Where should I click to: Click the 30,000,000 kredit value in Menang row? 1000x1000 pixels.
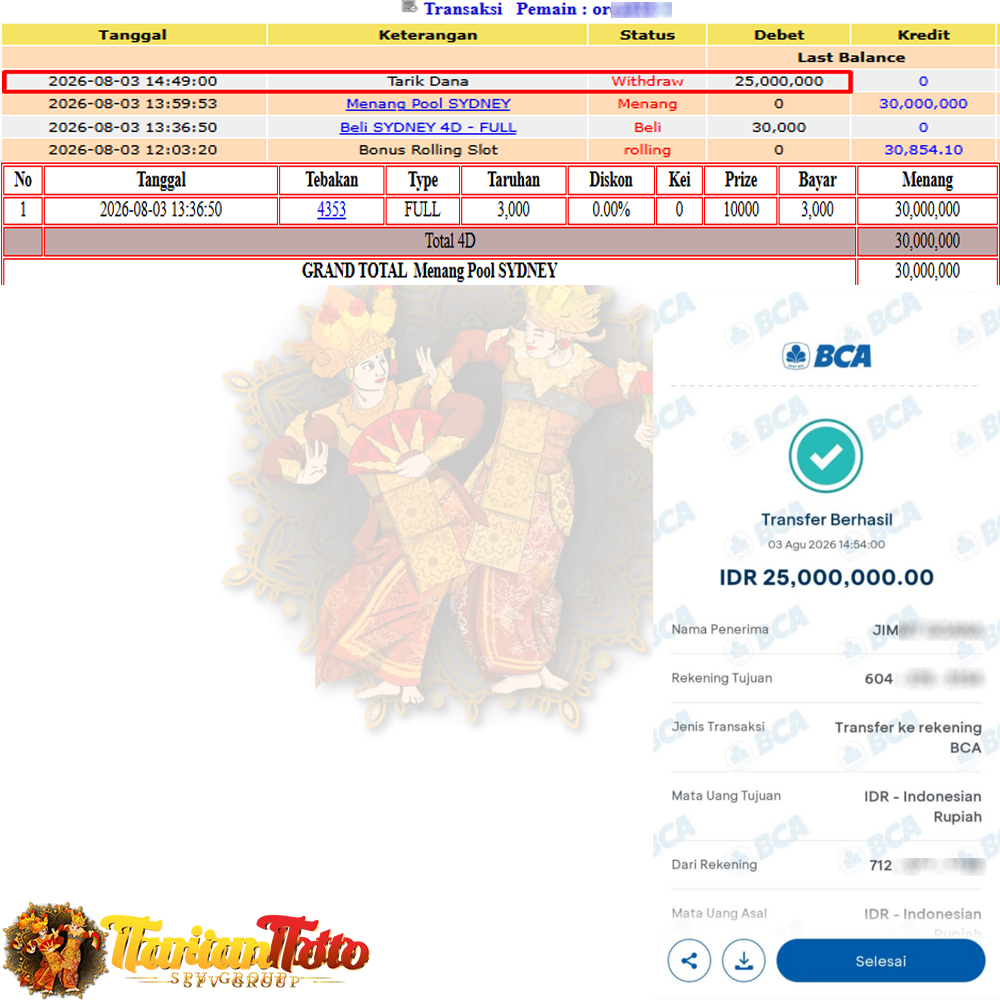click(x=923, y=103)
